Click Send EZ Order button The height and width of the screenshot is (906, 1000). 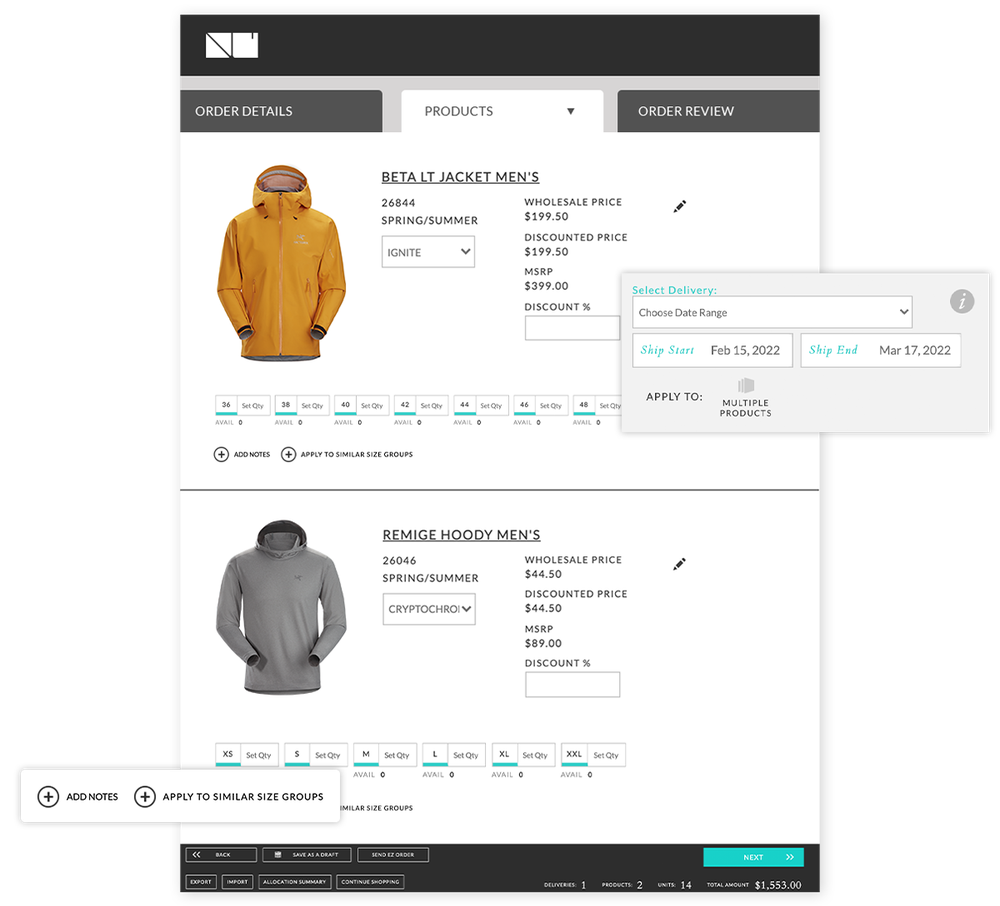pyautogui.click(x=393, y=854)
